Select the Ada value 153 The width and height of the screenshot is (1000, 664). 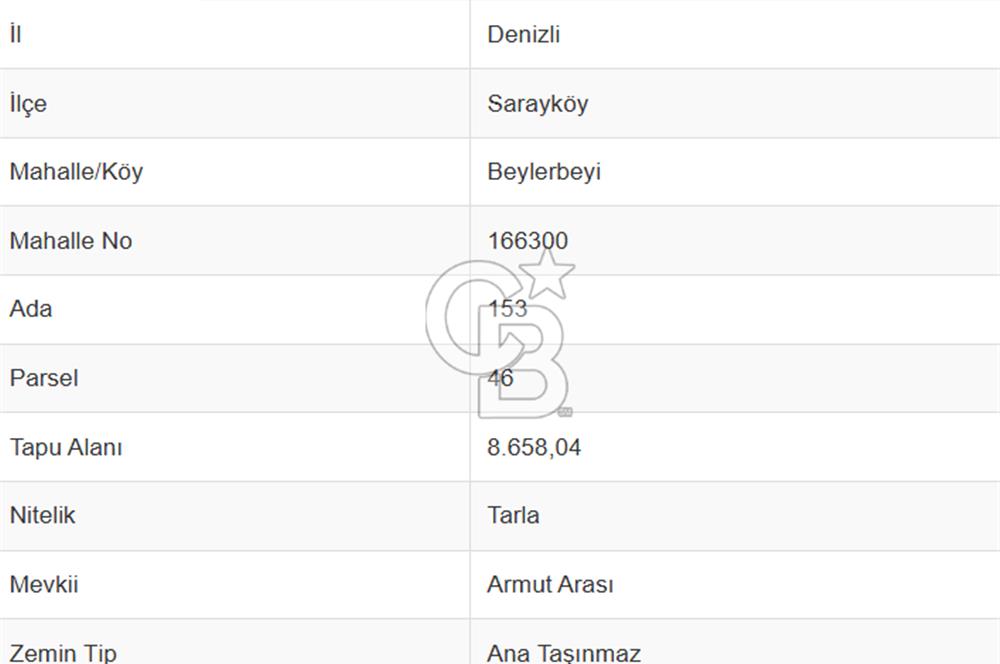tap(507, 309)
